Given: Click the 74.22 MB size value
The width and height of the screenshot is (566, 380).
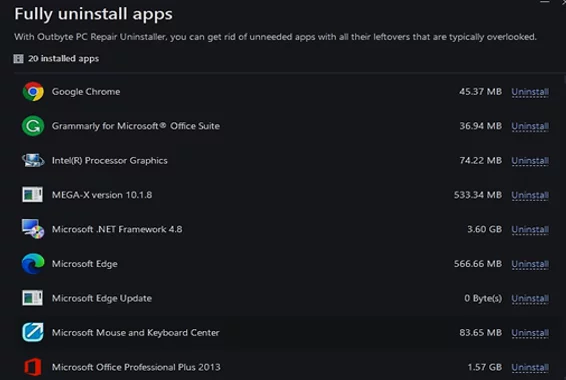Looking at the screenshot, I should click(x=480, y=160).
